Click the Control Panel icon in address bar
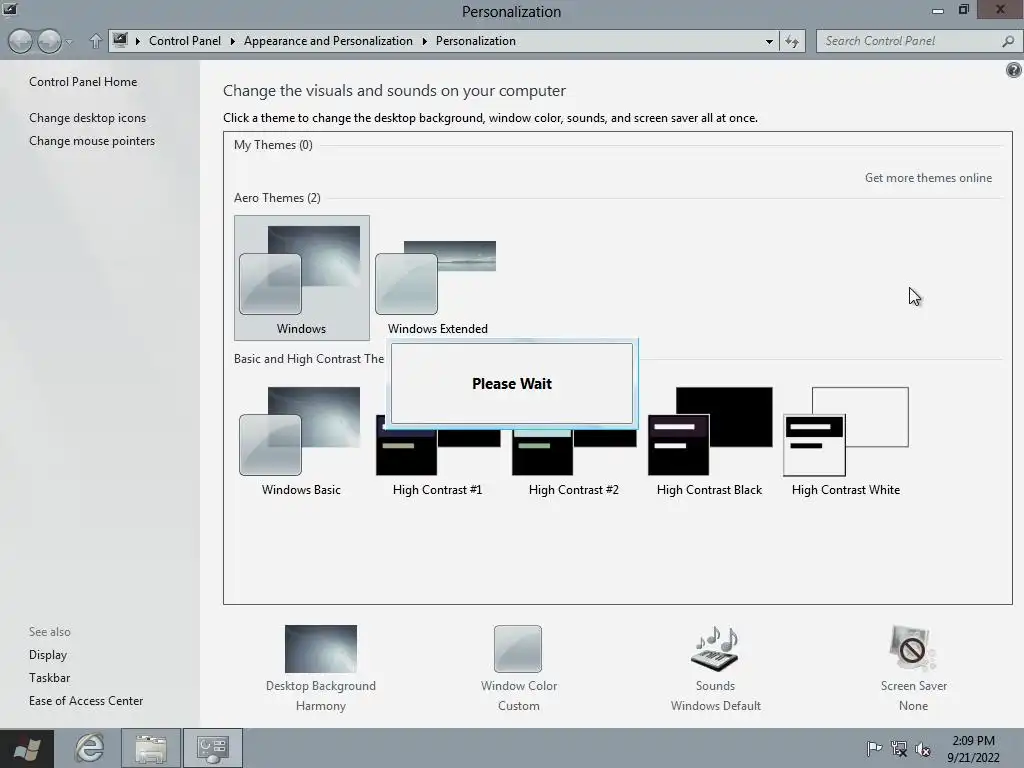 tap(120, 40)
